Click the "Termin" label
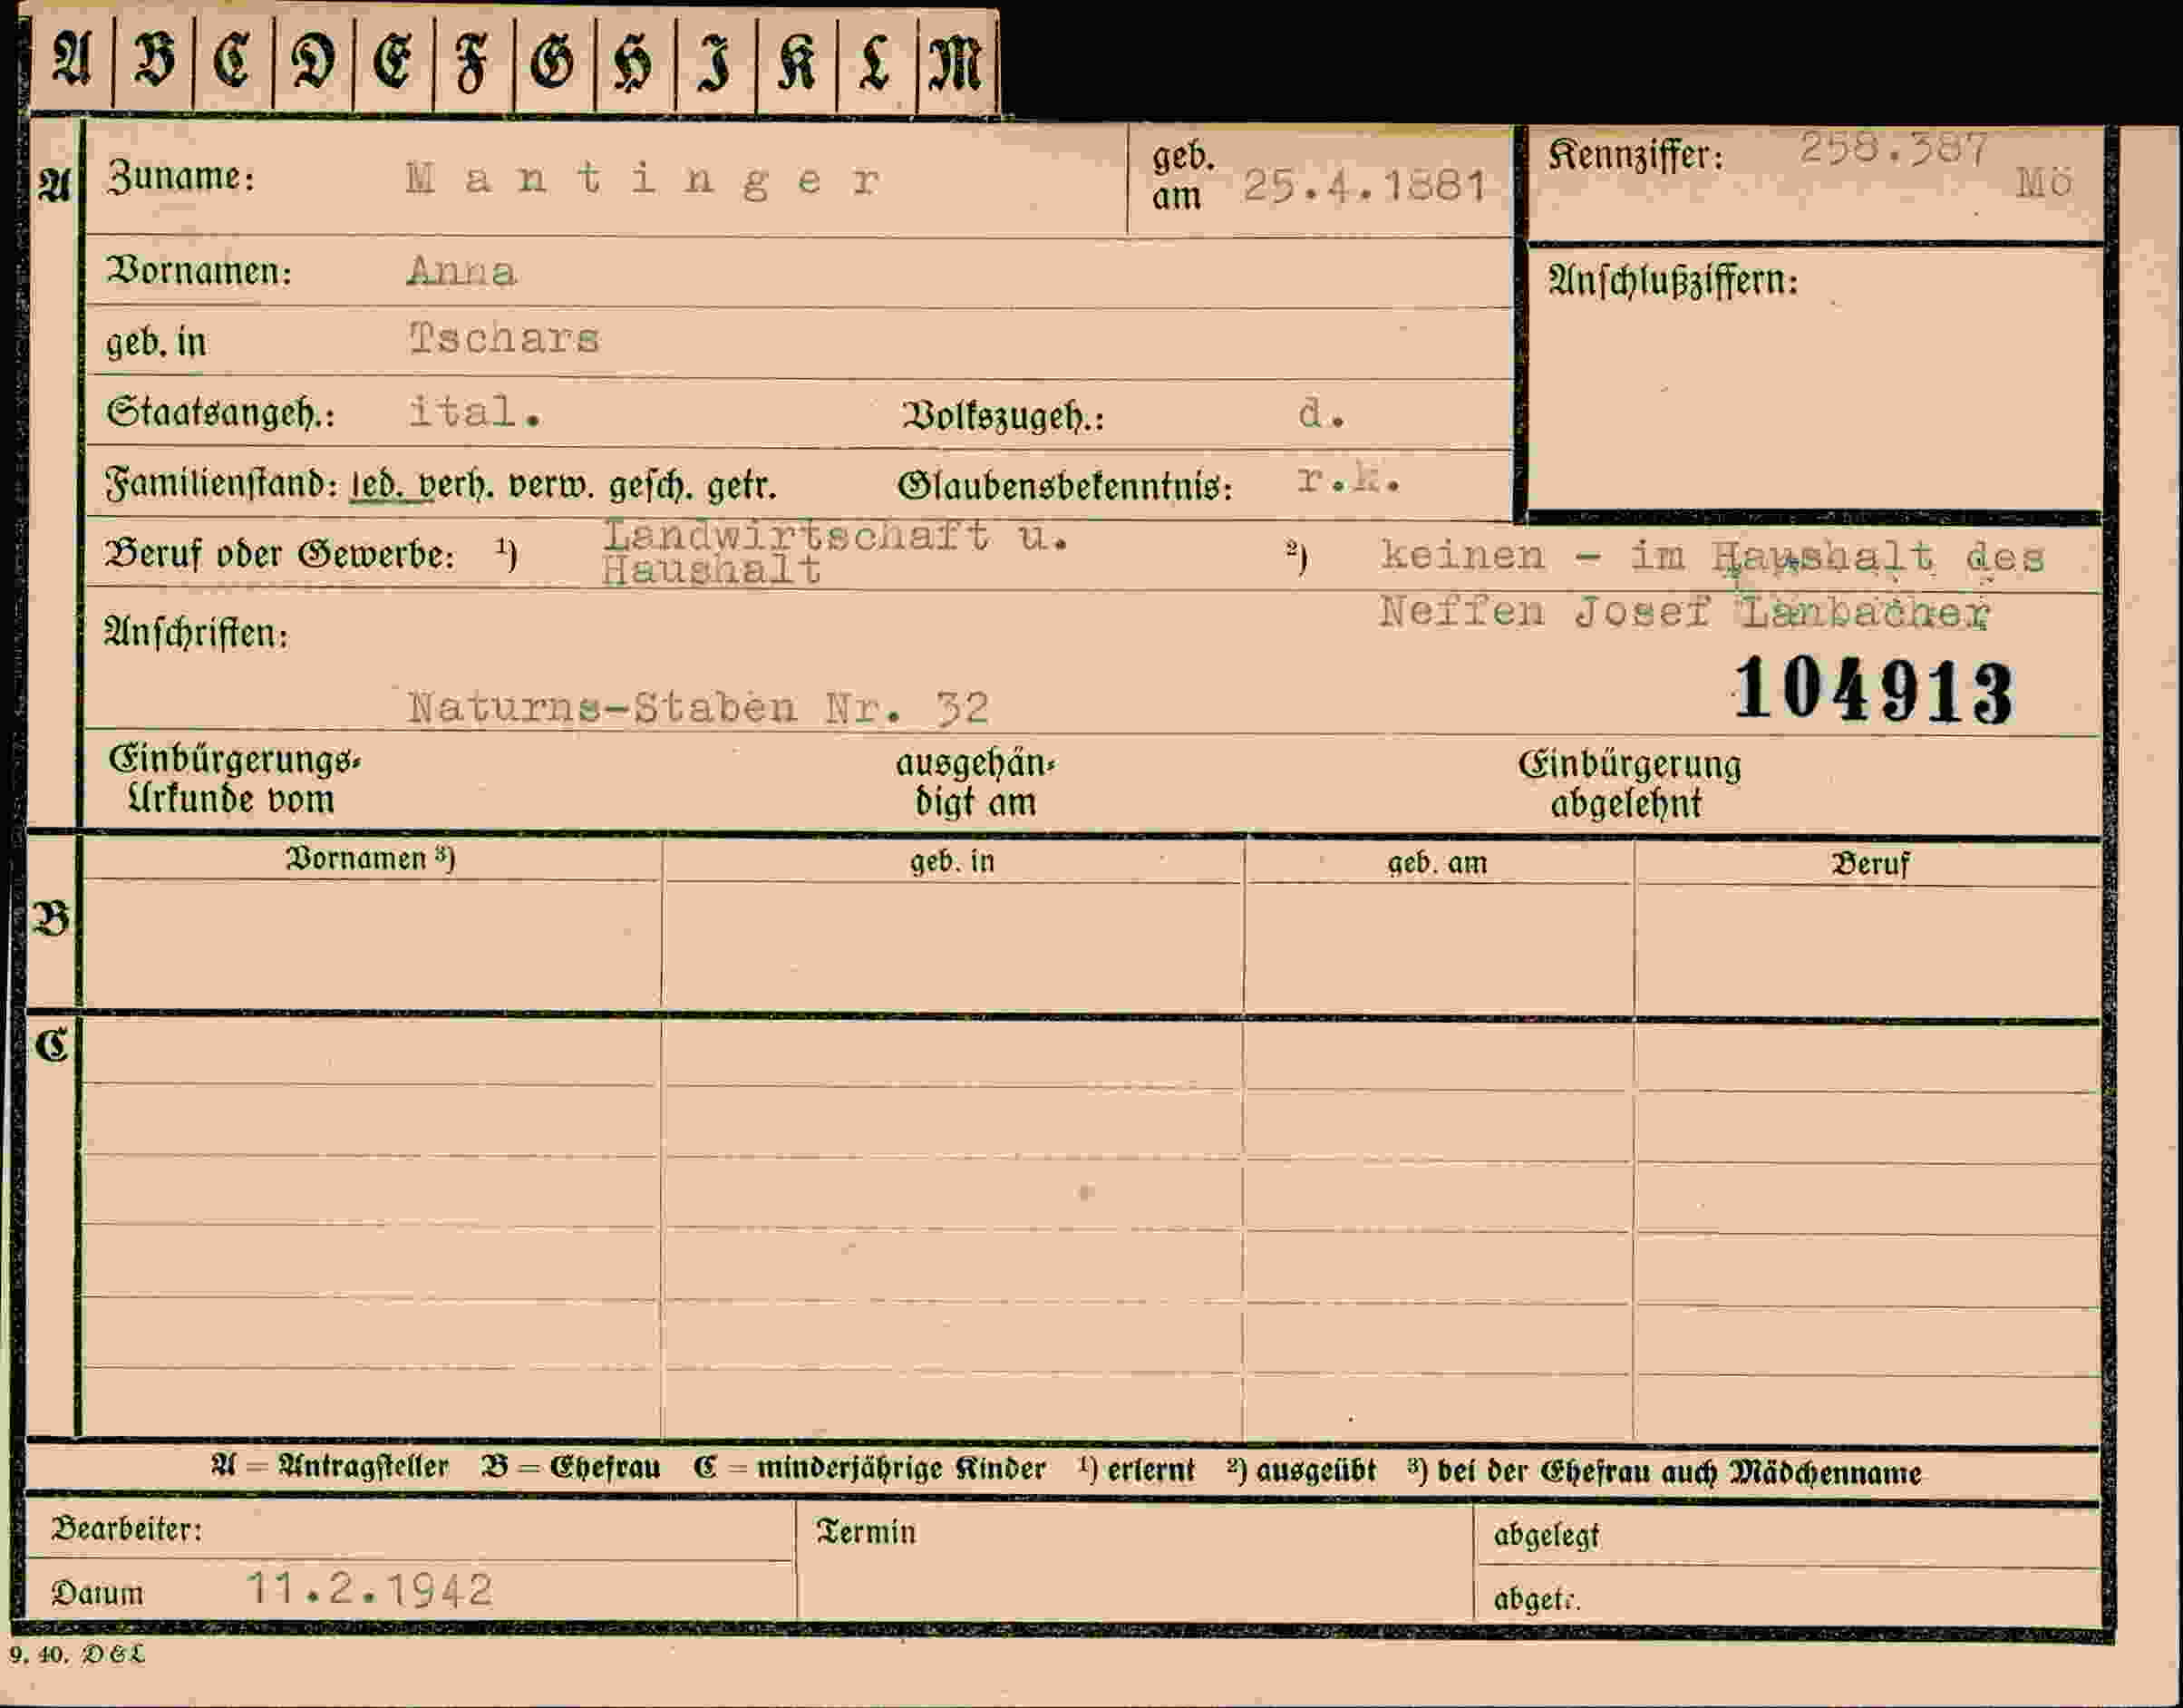Screen dimensions: 2183x1708 (866, 1532)
